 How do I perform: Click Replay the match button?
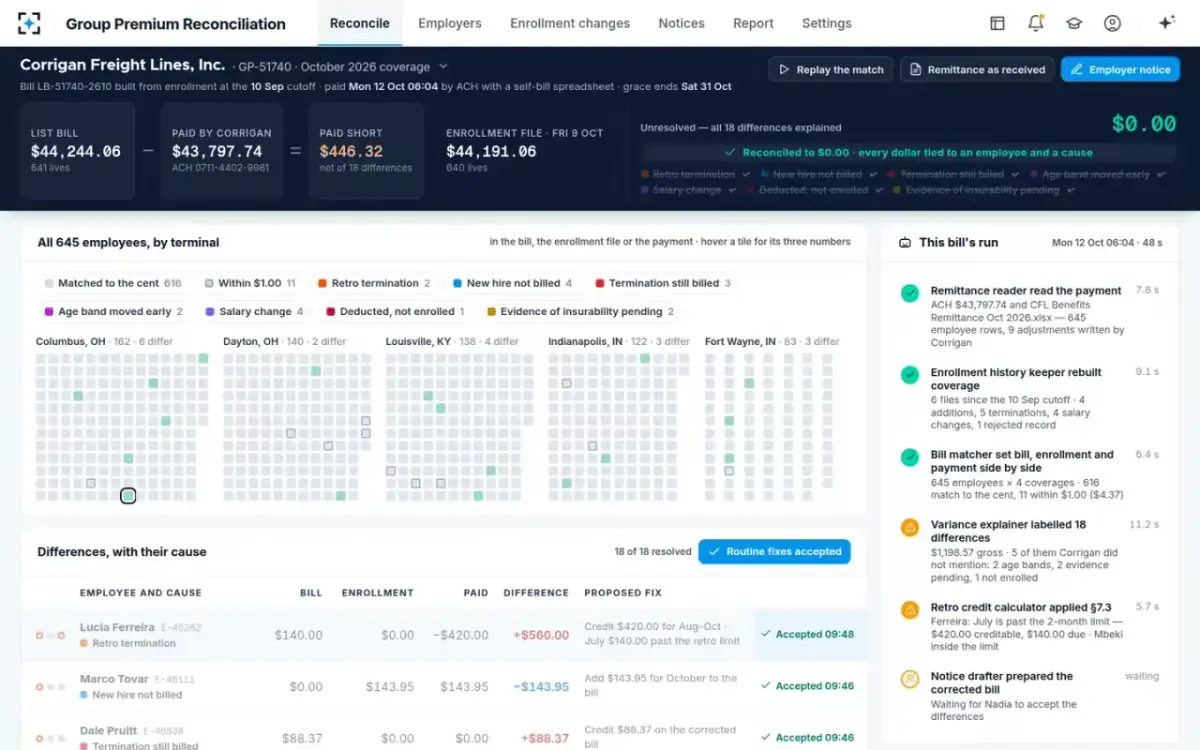(830, 69)
